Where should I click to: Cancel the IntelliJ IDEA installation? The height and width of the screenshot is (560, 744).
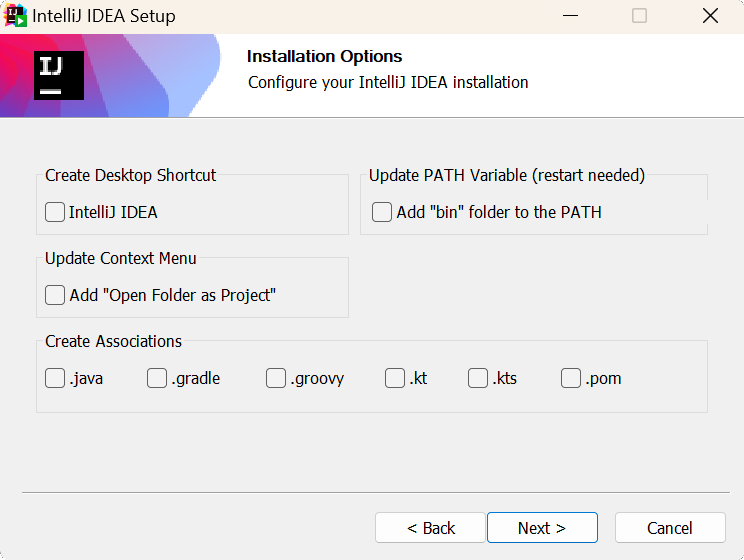click(x=670, y=528)
